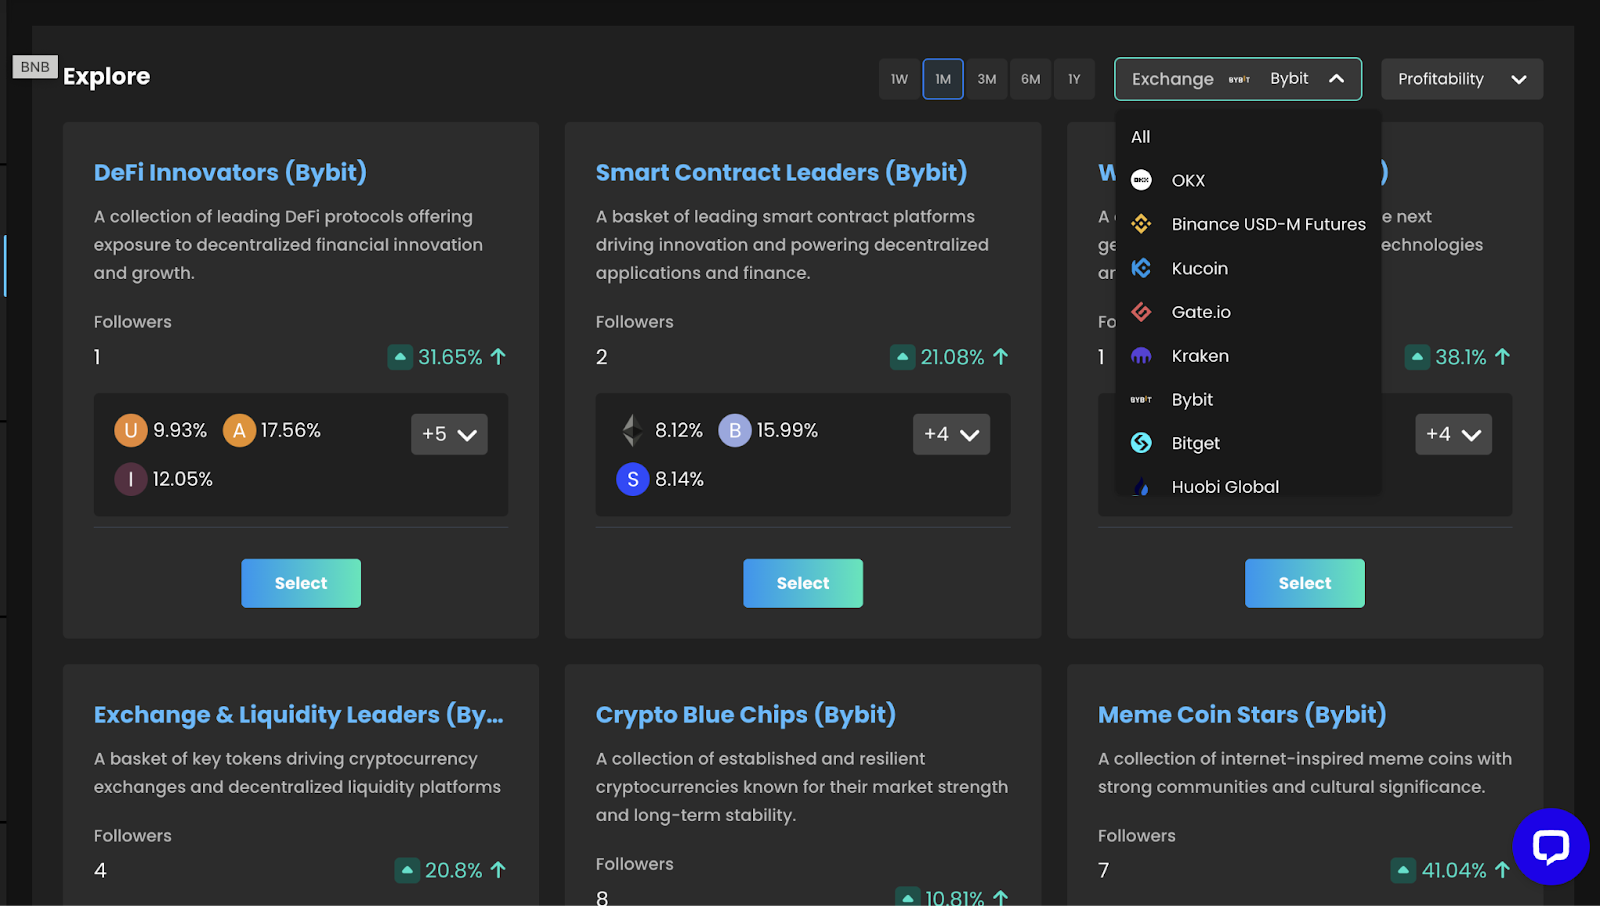Open the live chat support bubble
This screenshot has height=906, width=1600.
(1550, 846)
